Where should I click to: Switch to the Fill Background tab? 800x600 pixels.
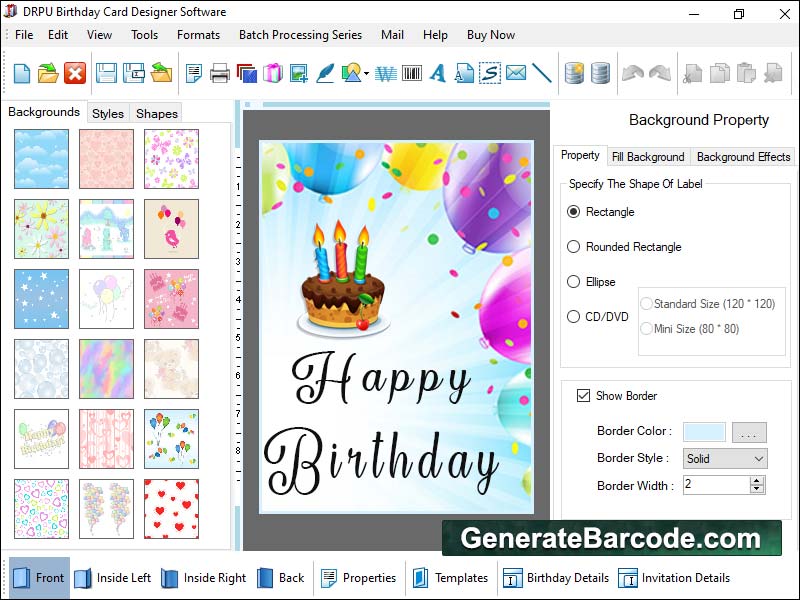click(x=648, y=157)
